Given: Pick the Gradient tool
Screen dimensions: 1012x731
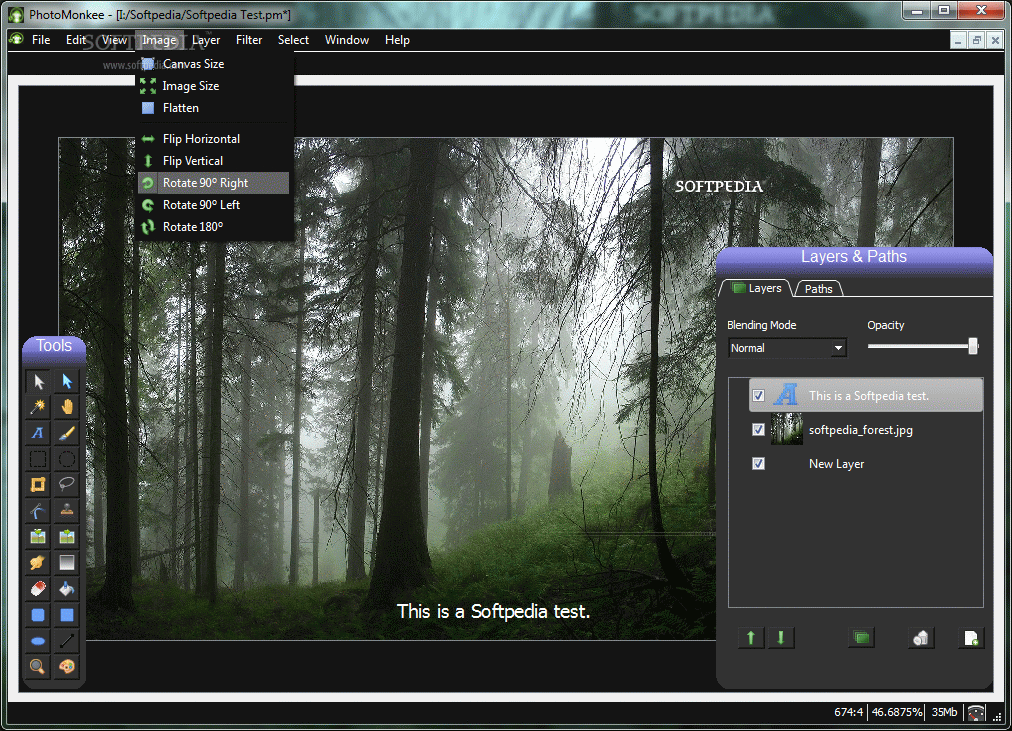Looking at the screenshot, I should click(x=66, y=563).
